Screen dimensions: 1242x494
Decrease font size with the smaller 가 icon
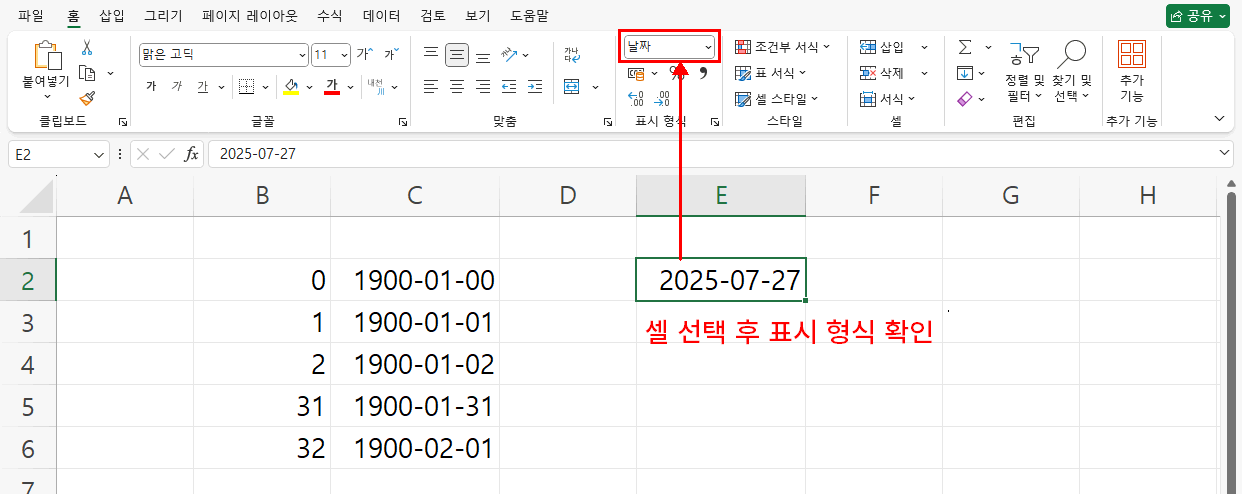click(391, 53)
